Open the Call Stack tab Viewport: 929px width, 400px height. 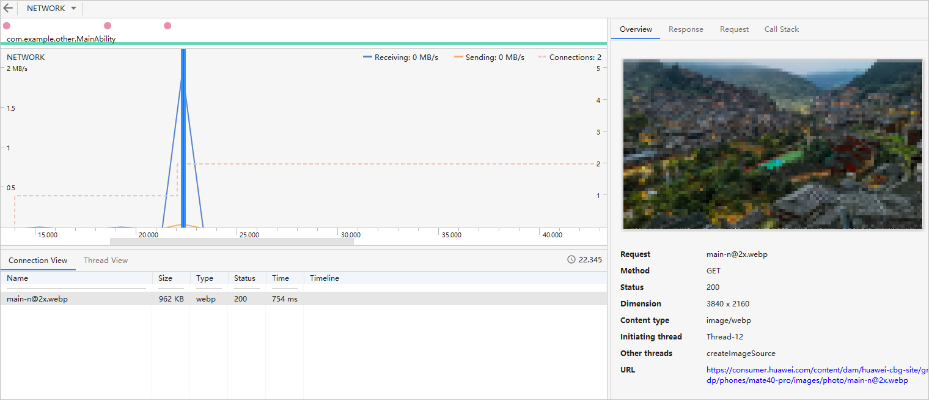[781, 29]
